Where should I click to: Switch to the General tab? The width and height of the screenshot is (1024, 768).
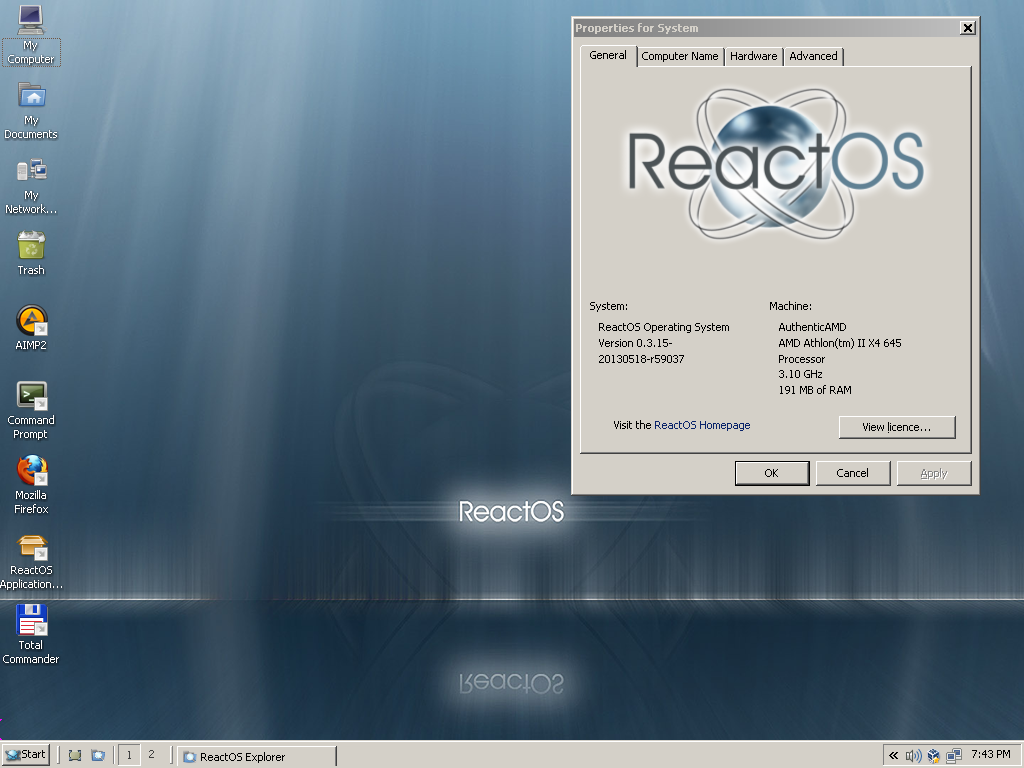(608, 56)
